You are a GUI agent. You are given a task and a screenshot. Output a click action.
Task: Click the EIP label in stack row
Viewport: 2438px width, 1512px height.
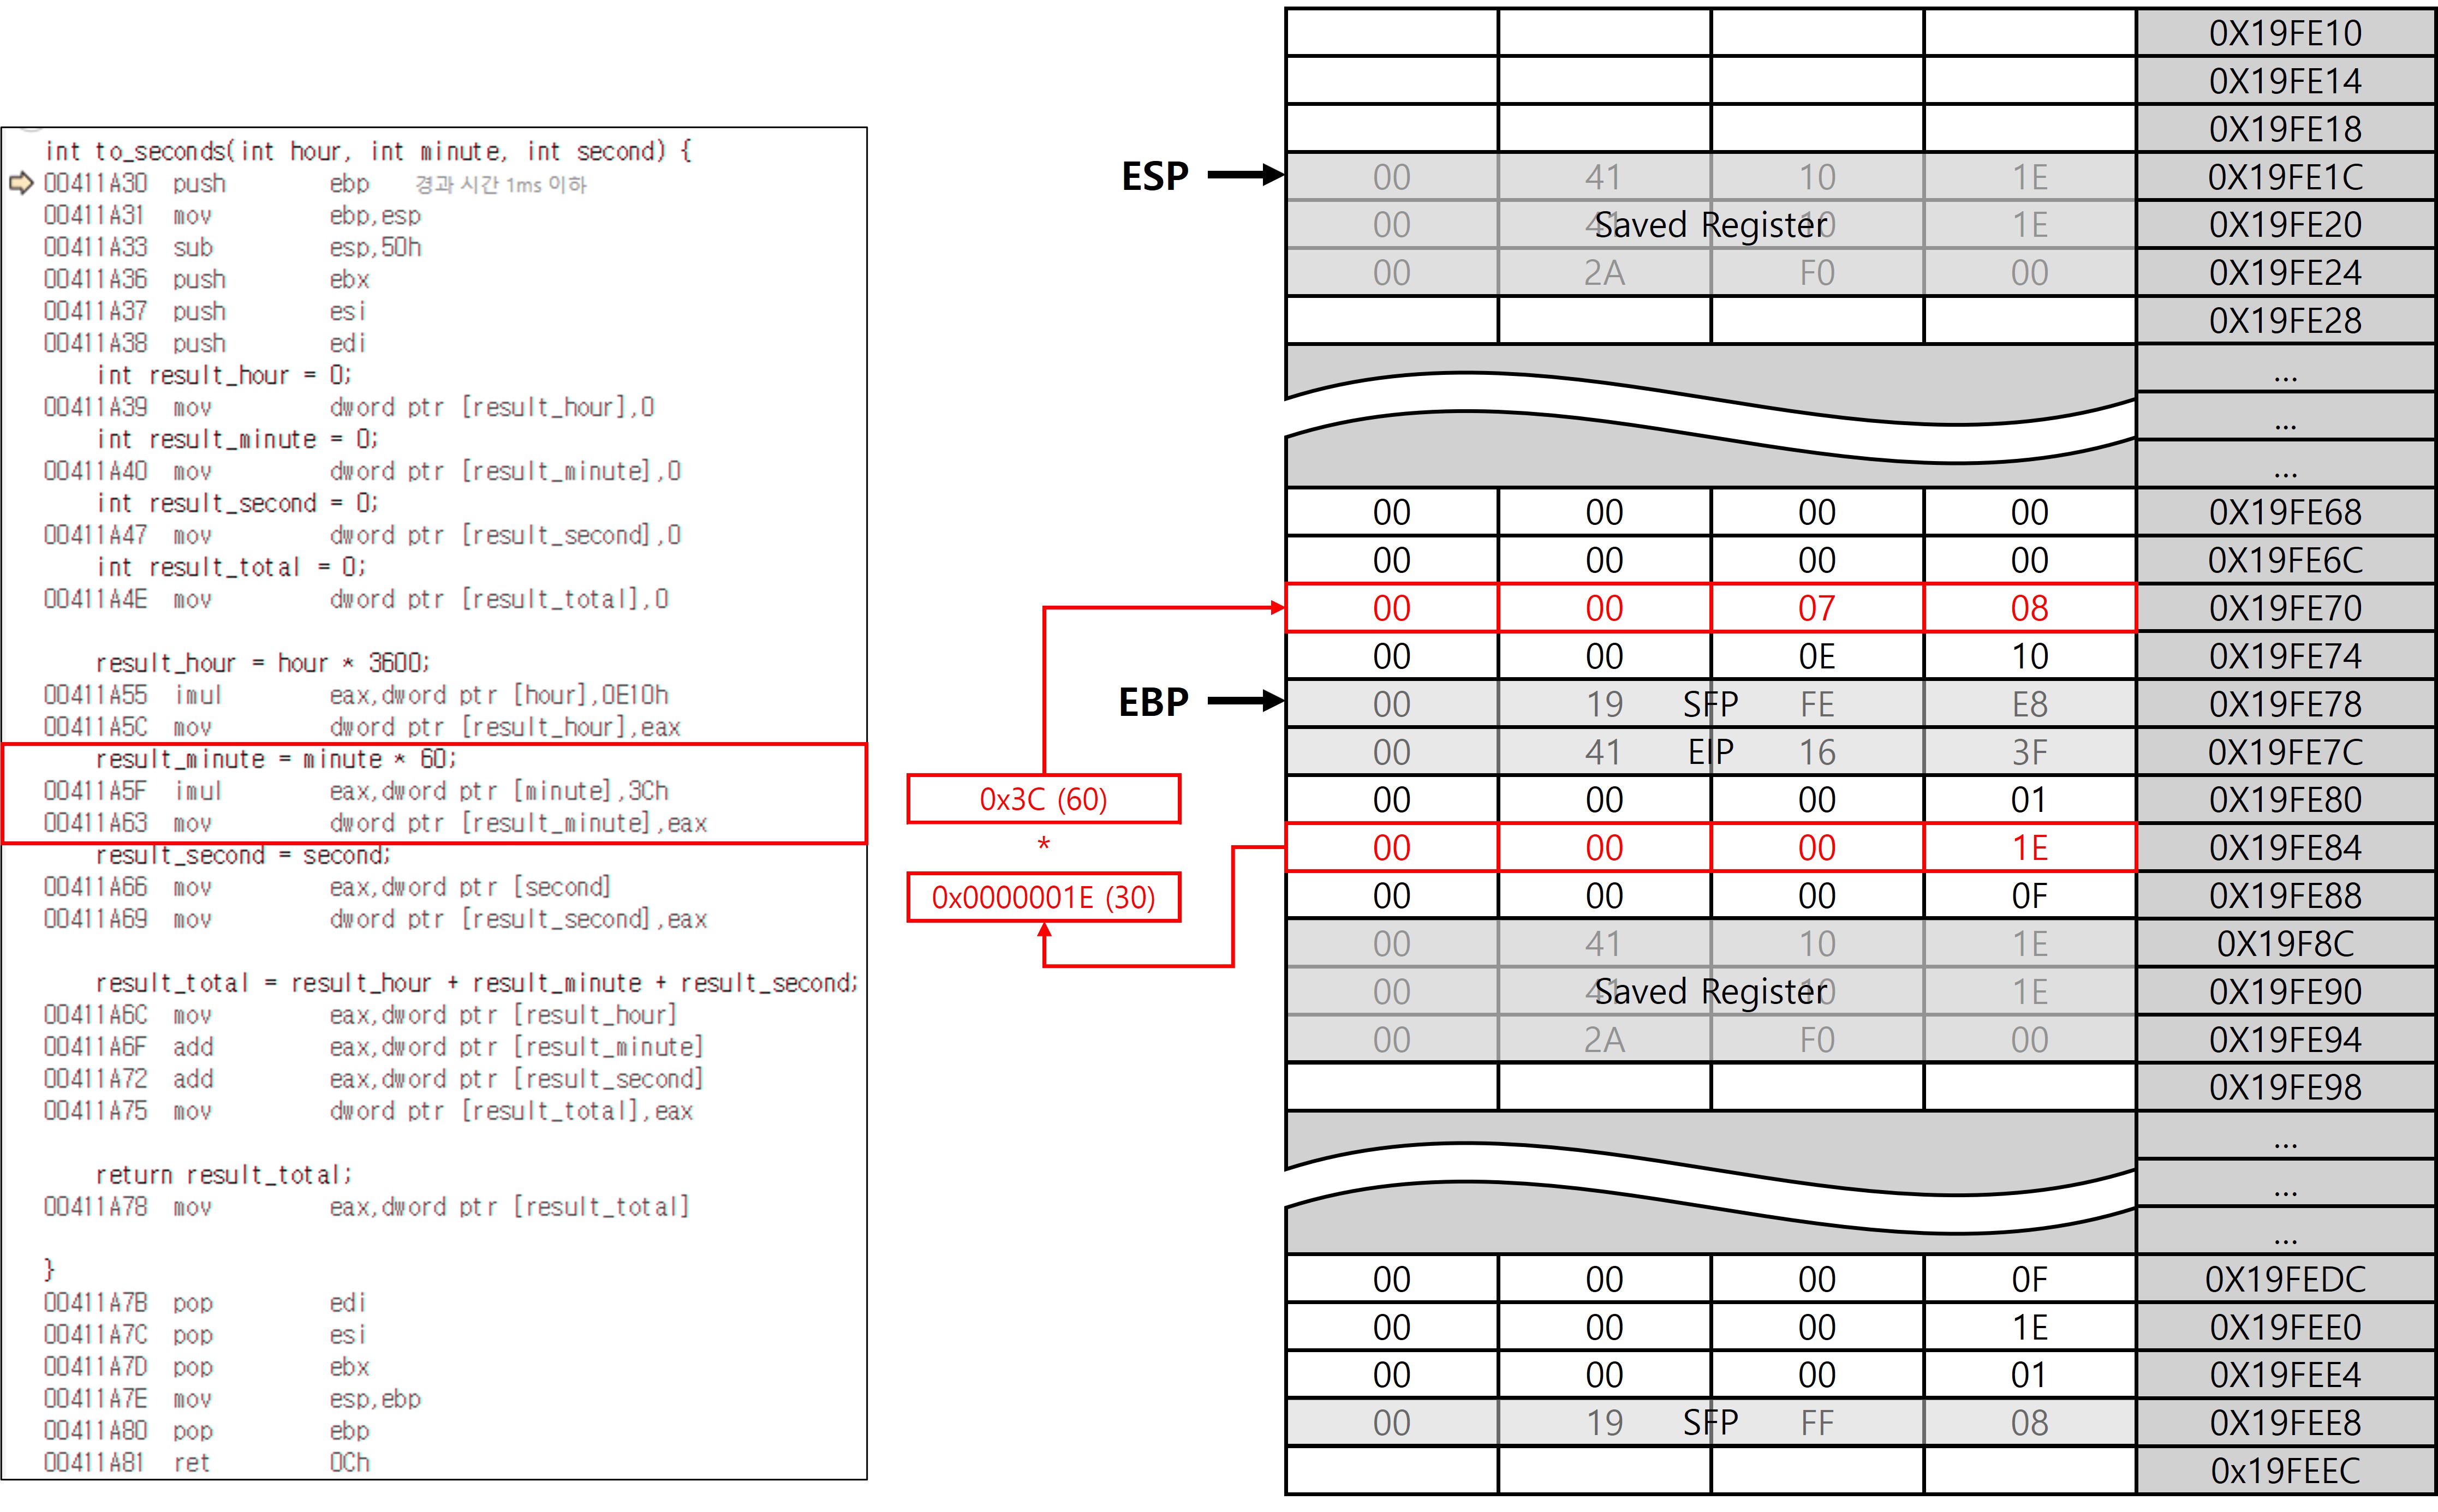point(1709,752)
